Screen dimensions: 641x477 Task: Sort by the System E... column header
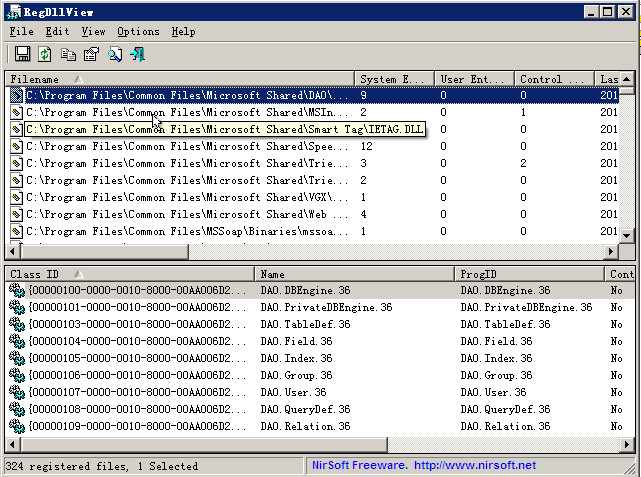[394, 79]
